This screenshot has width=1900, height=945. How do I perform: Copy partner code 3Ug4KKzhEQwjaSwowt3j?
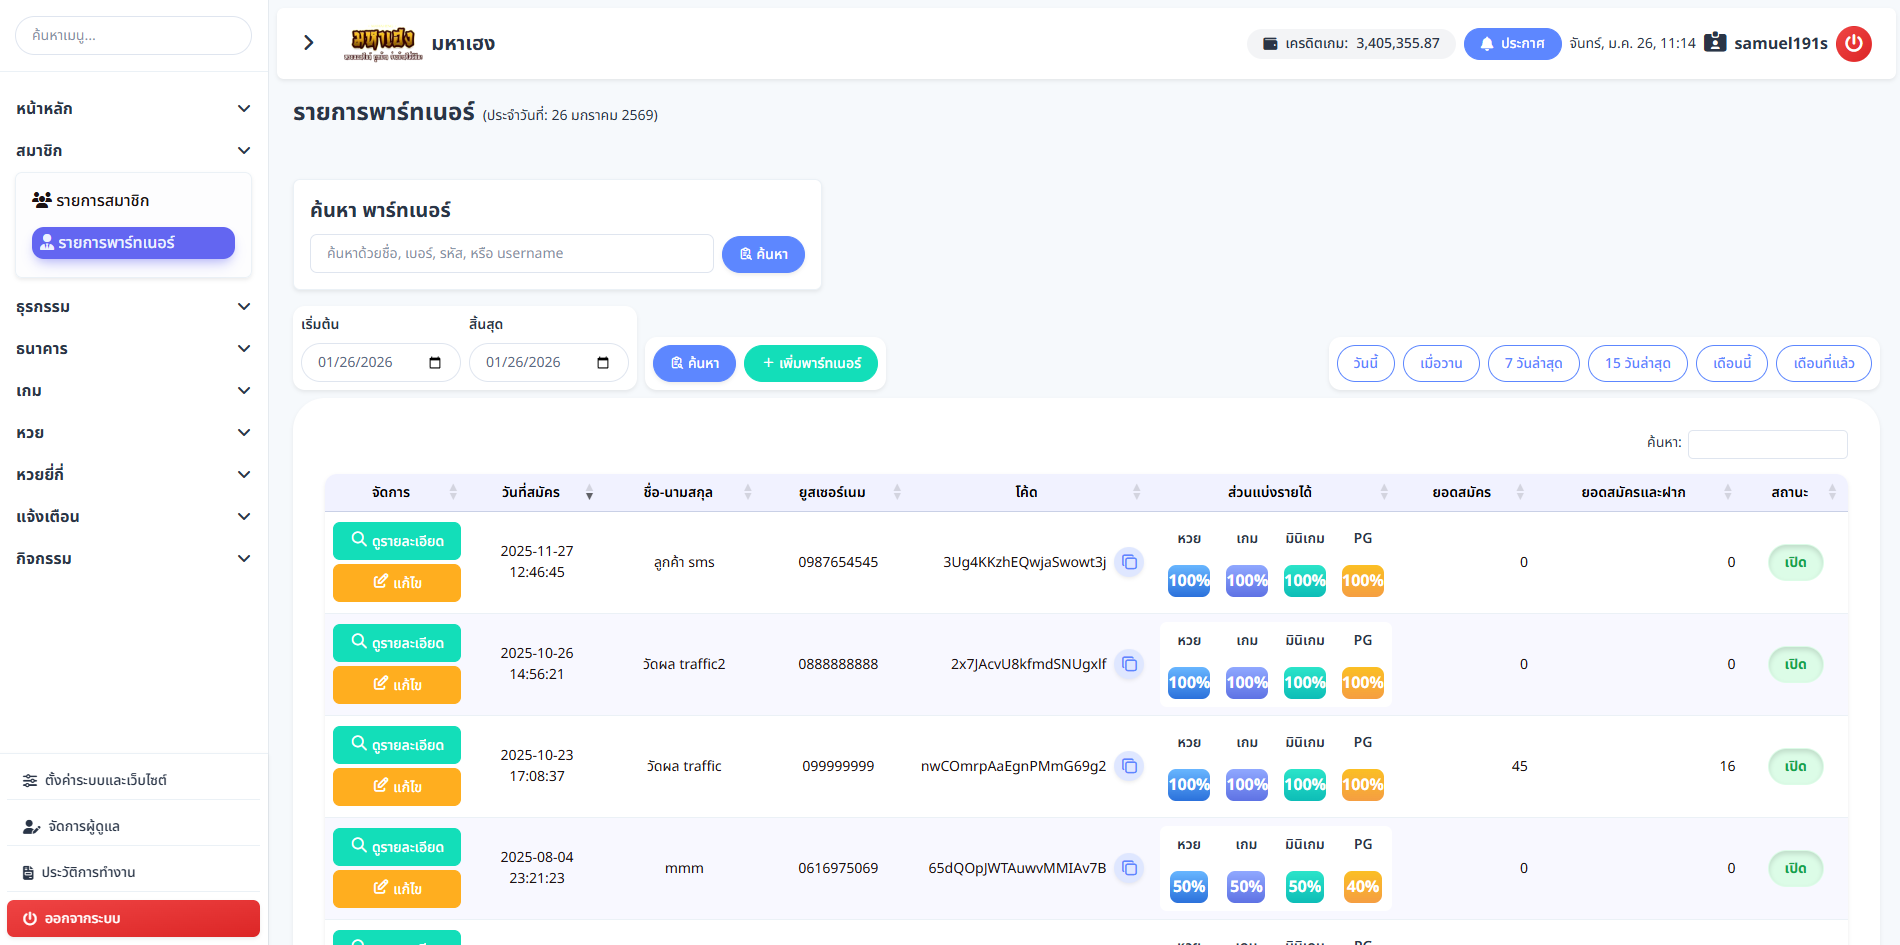click(1129, 562)
